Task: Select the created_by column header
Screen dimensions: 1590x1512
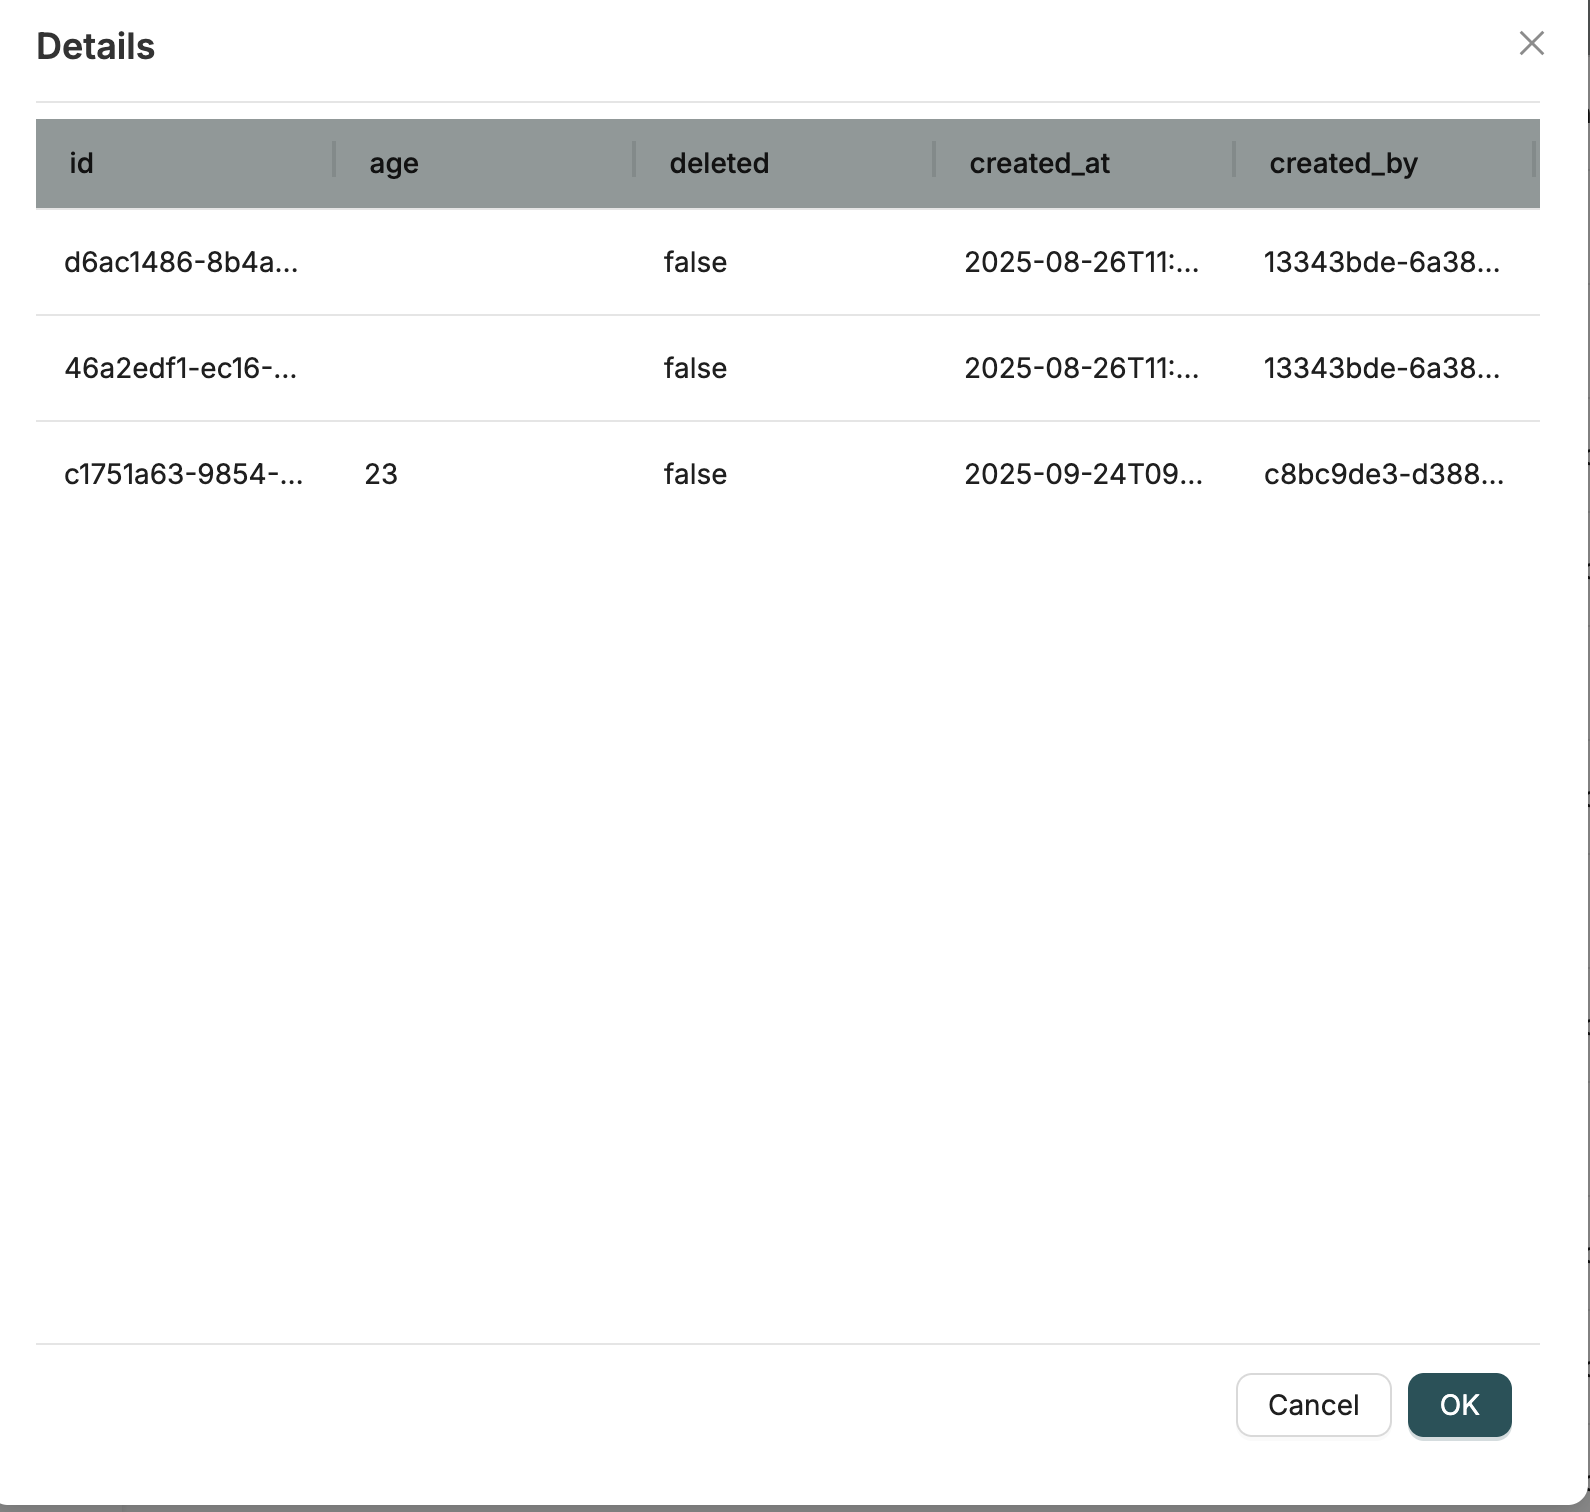Action: (x=1385, y=163)
